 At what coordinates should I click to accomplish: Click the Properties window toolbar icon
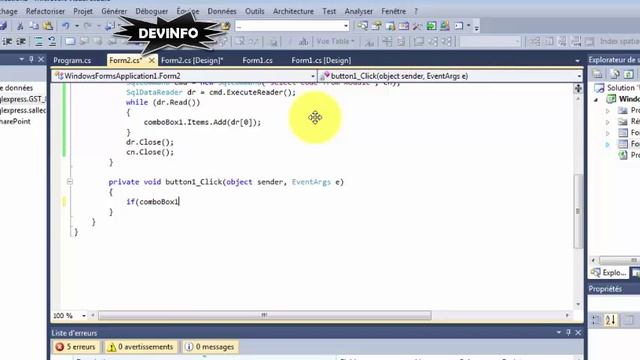pyautogui.click(x=376, y=26)
